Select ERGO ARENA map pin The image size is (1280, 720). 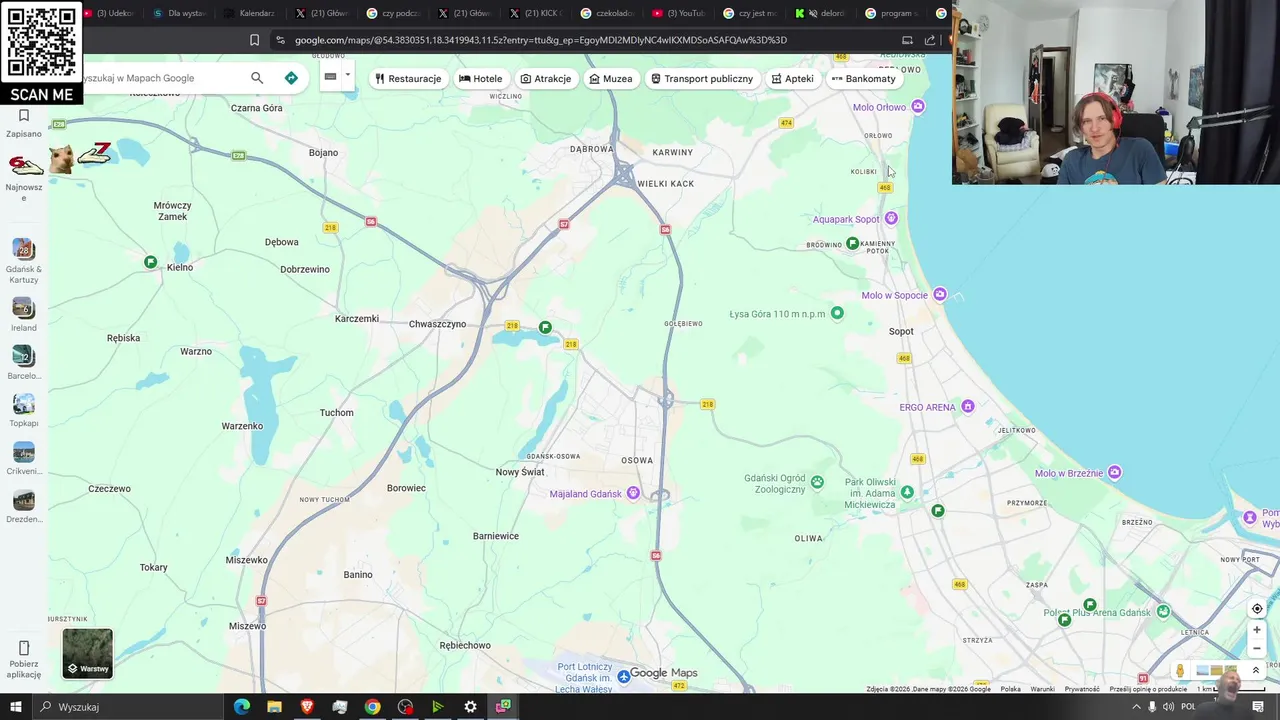[967, 406]
